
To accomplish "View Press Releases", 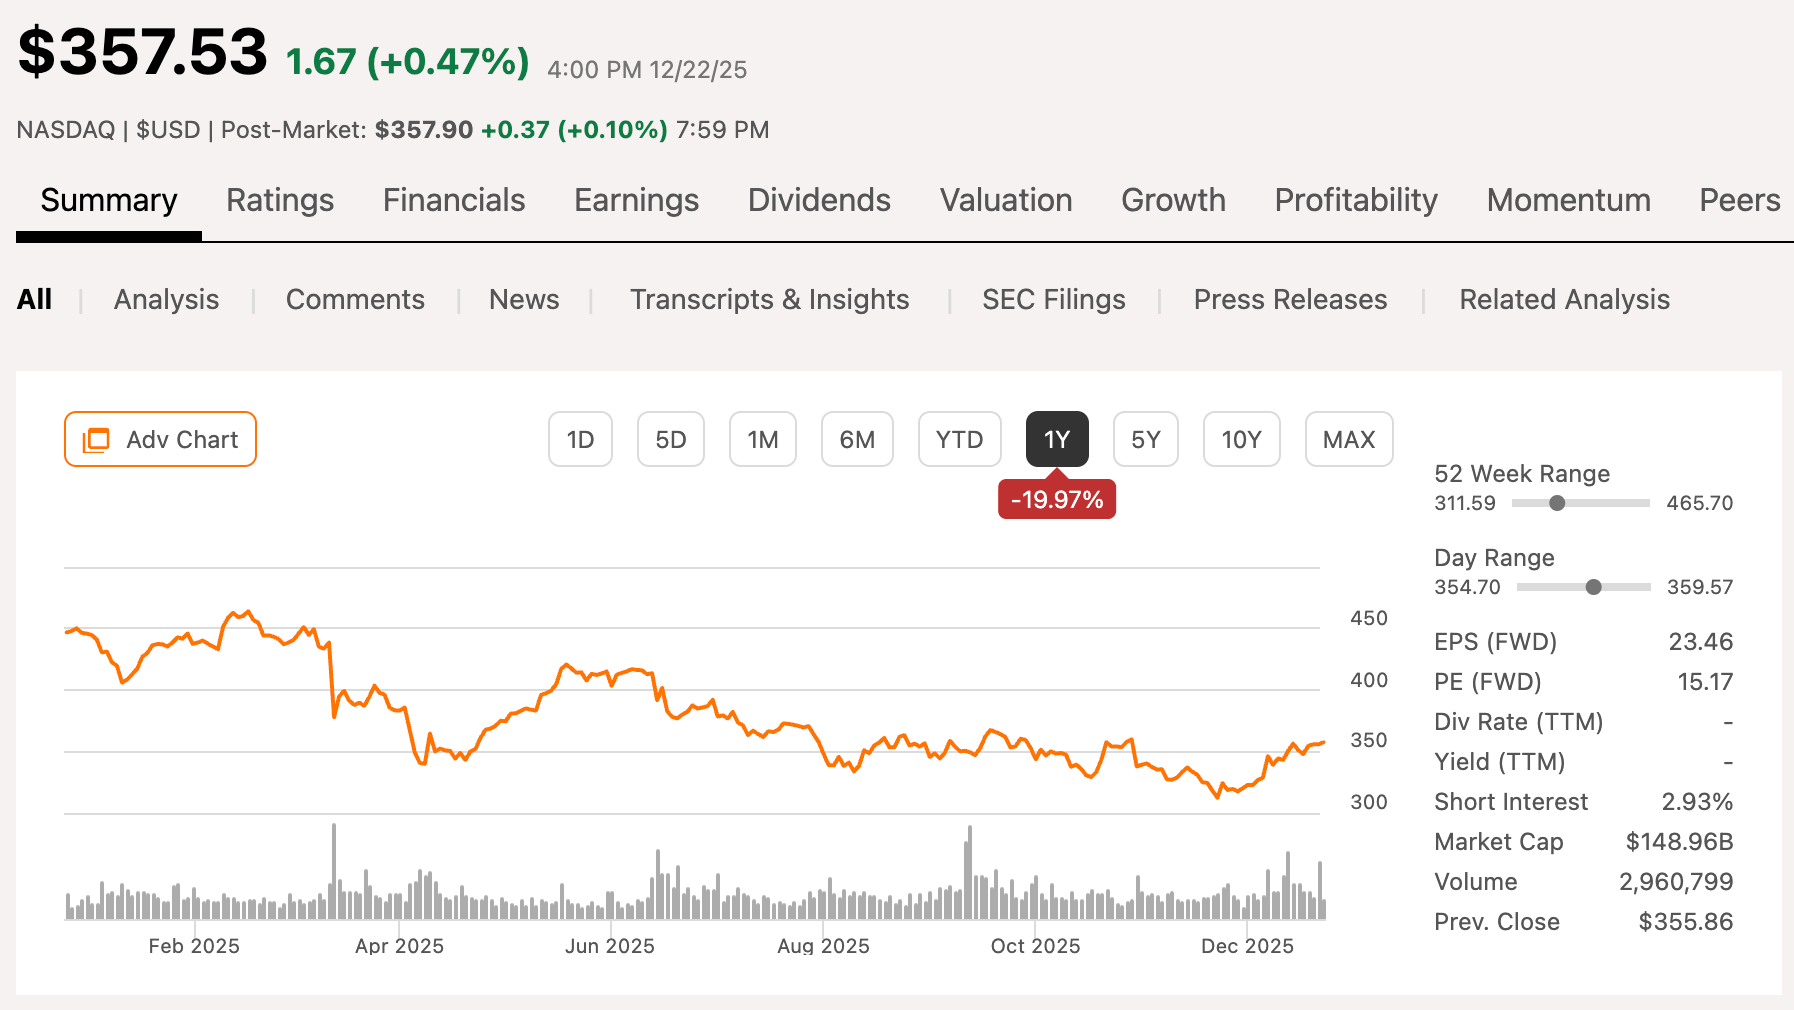I will (x=1289, y=299).
